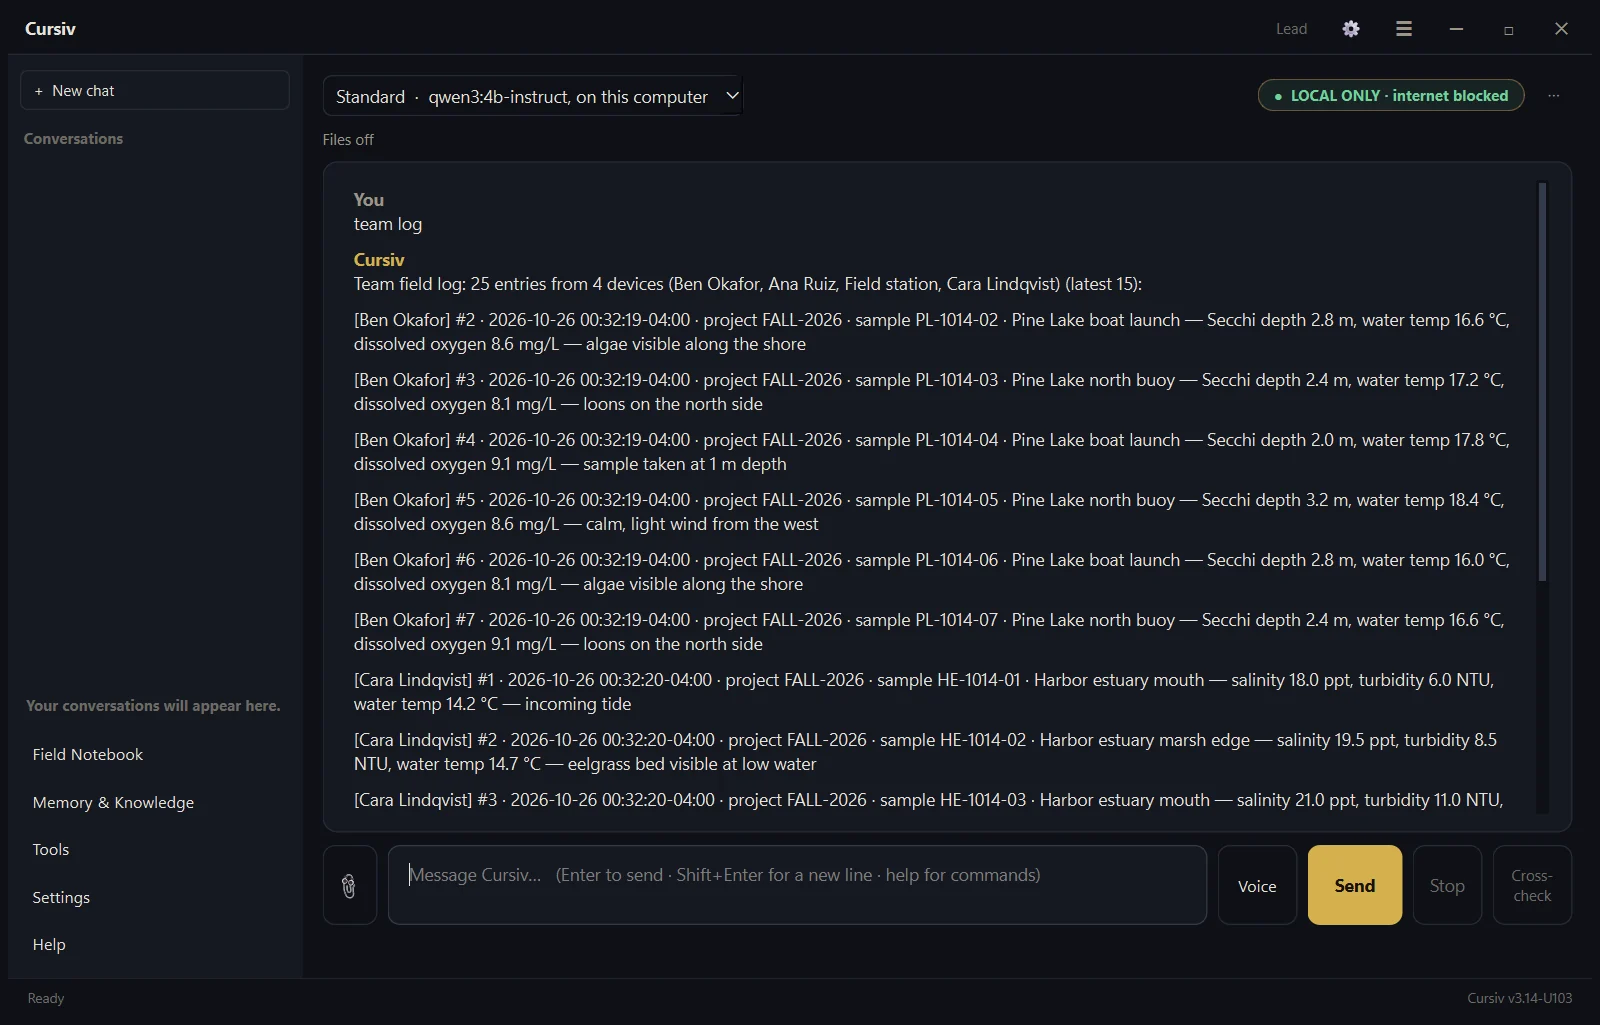
Task: Open Memory & Knowledge section
Action: pyautogui.click(x=113, y=802)
